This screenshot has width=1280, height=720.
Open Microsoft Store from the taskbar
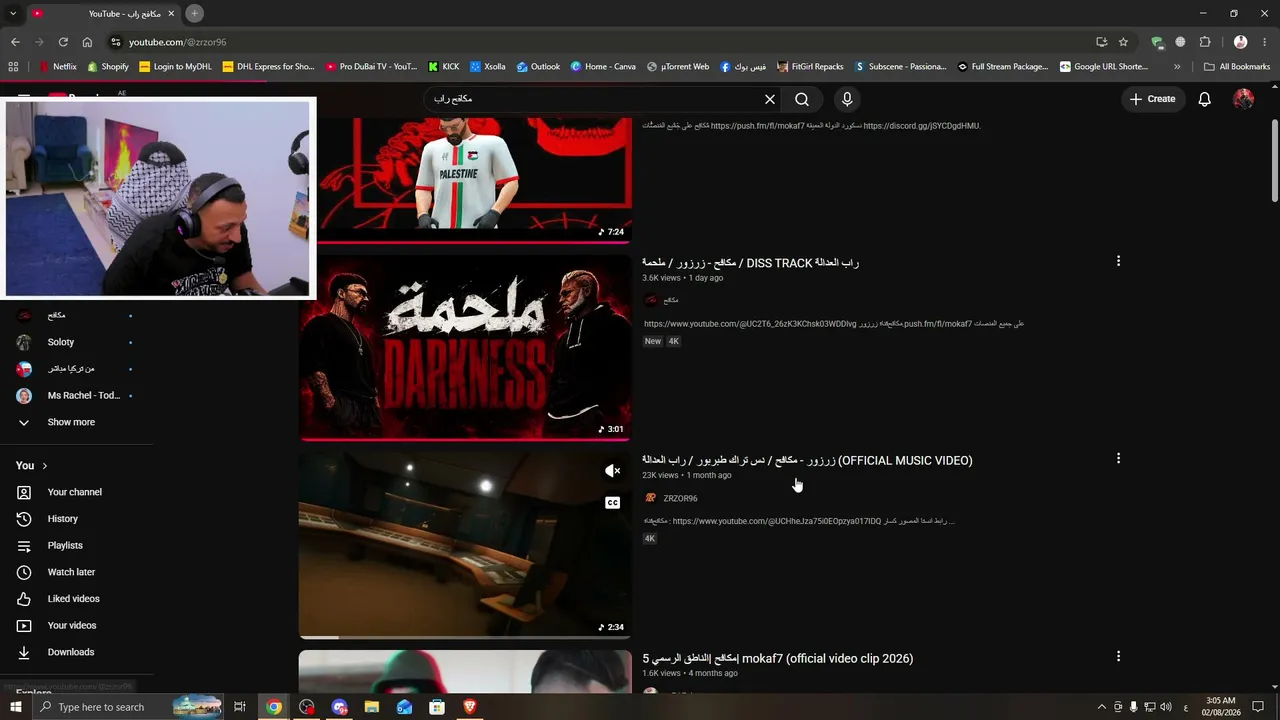point(437,707)
